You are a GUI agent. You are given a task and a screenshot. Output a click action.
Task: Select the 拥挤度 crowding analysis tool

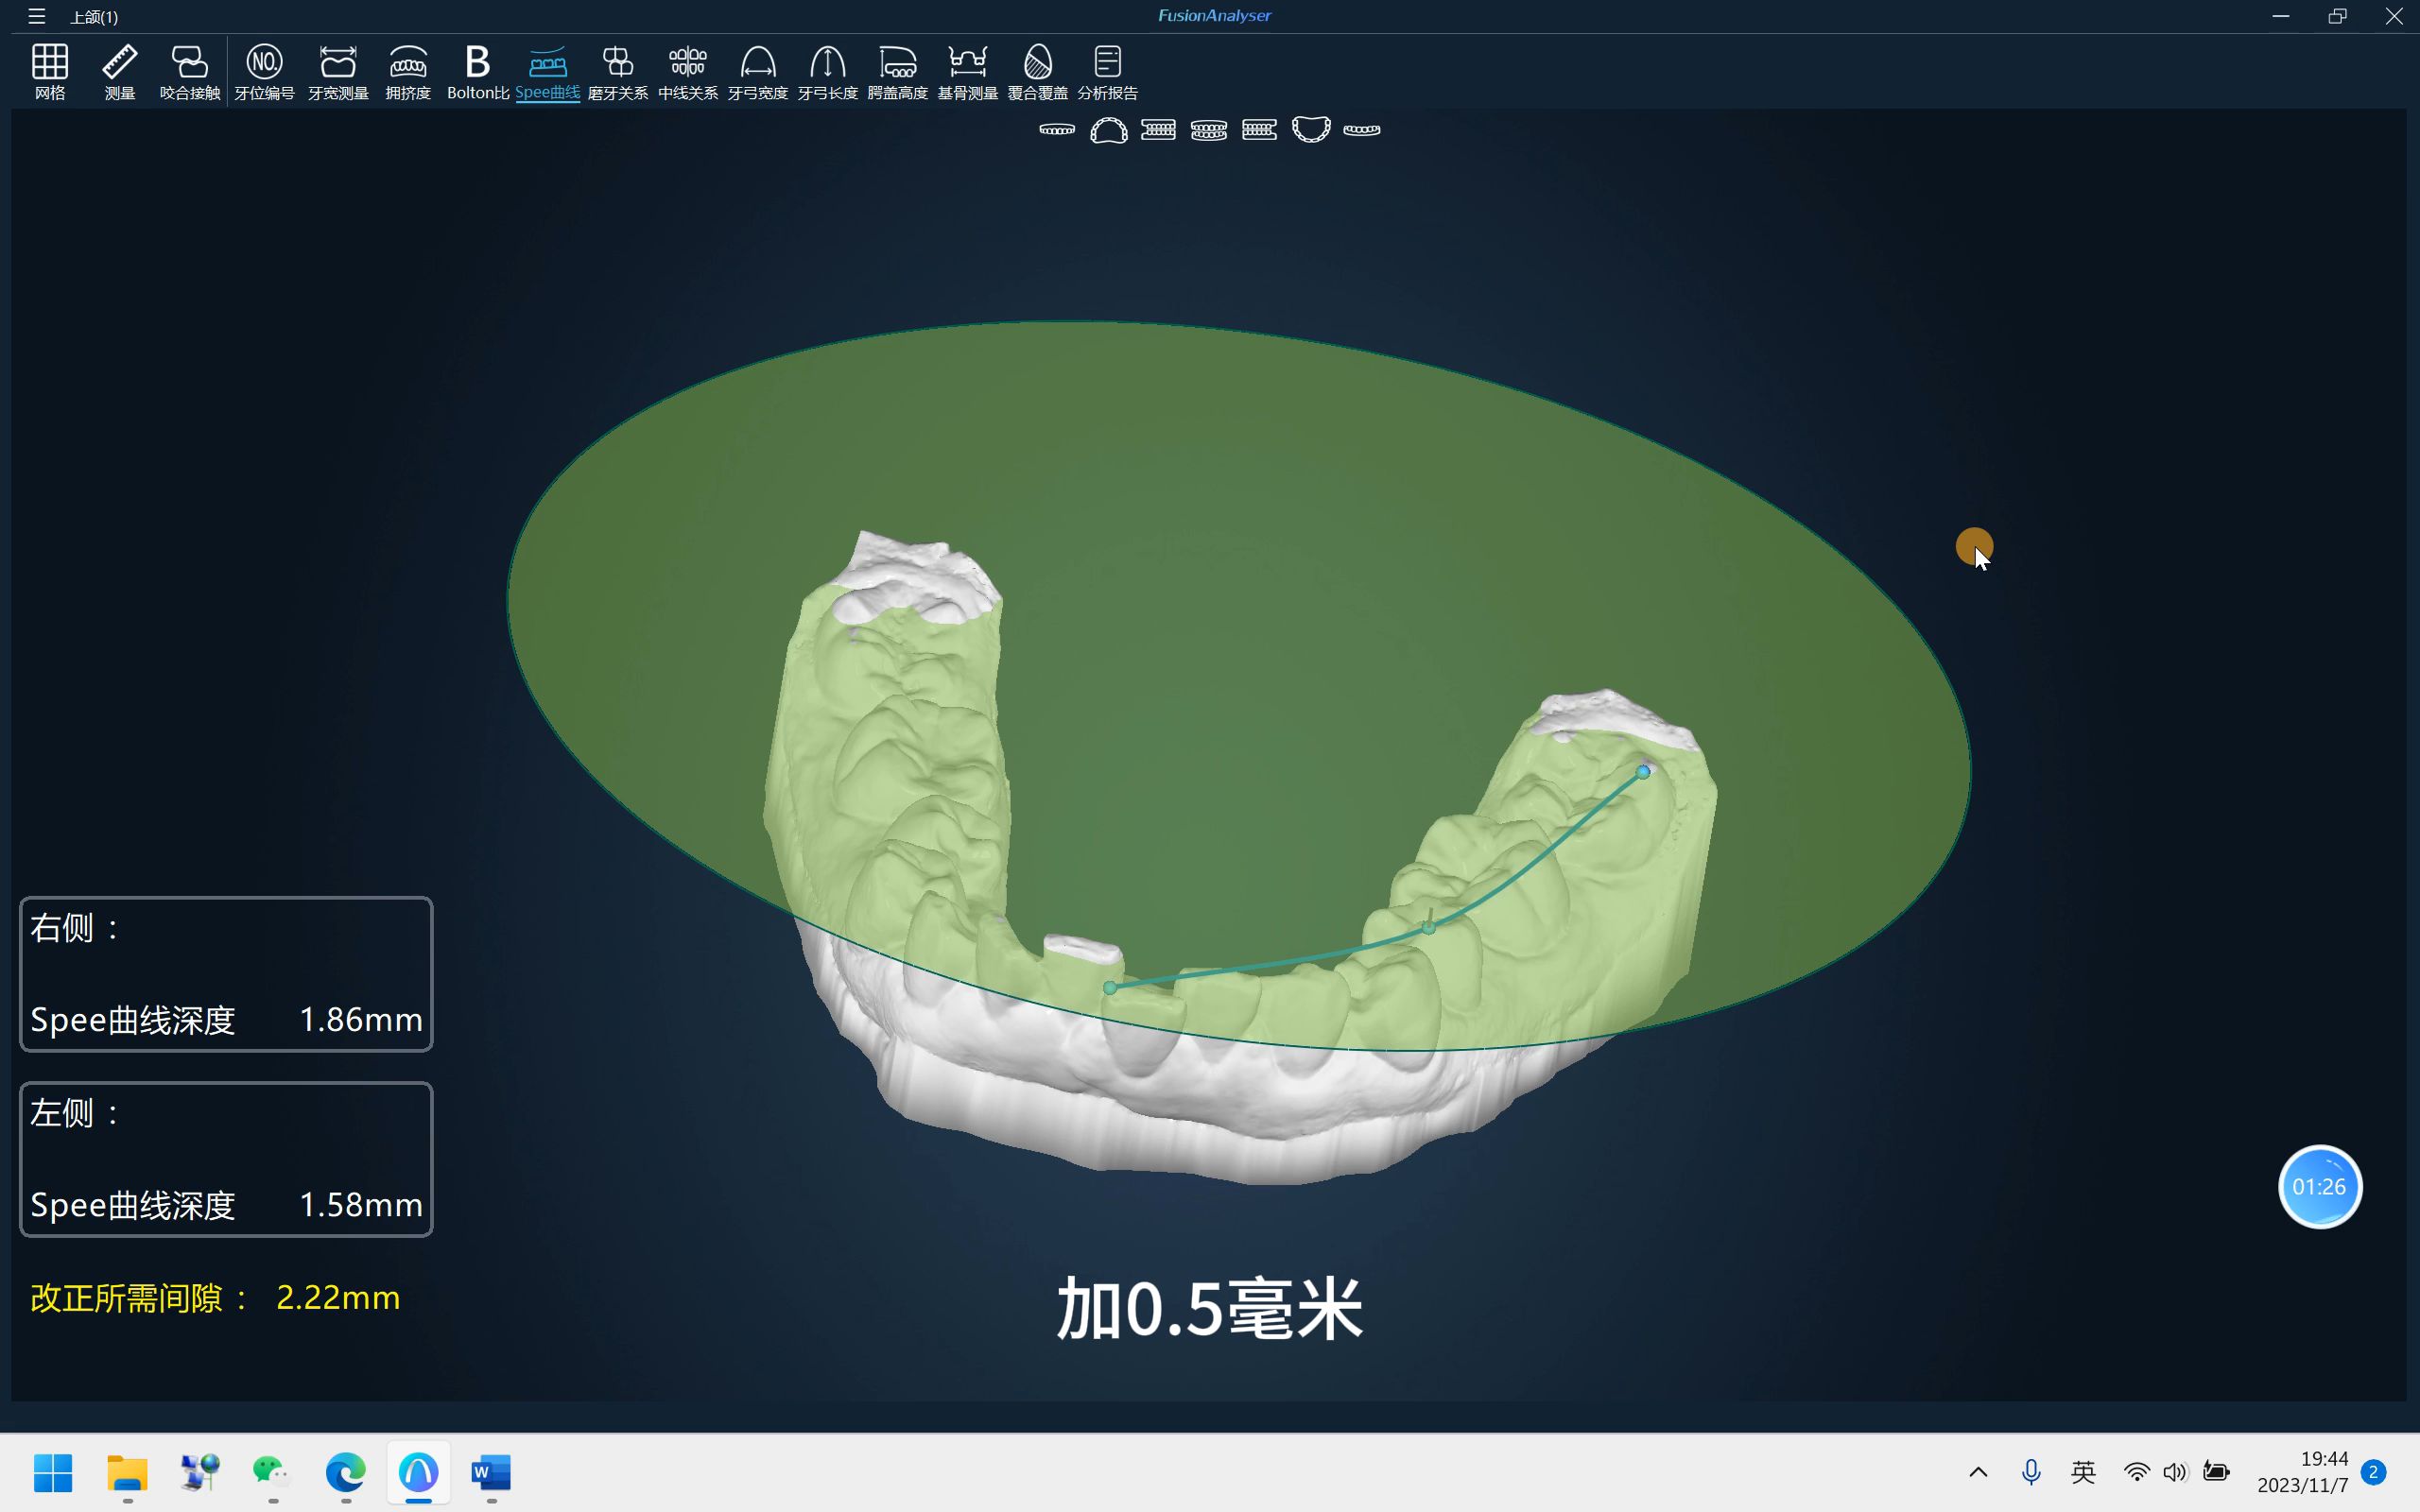tap(408, 70)
